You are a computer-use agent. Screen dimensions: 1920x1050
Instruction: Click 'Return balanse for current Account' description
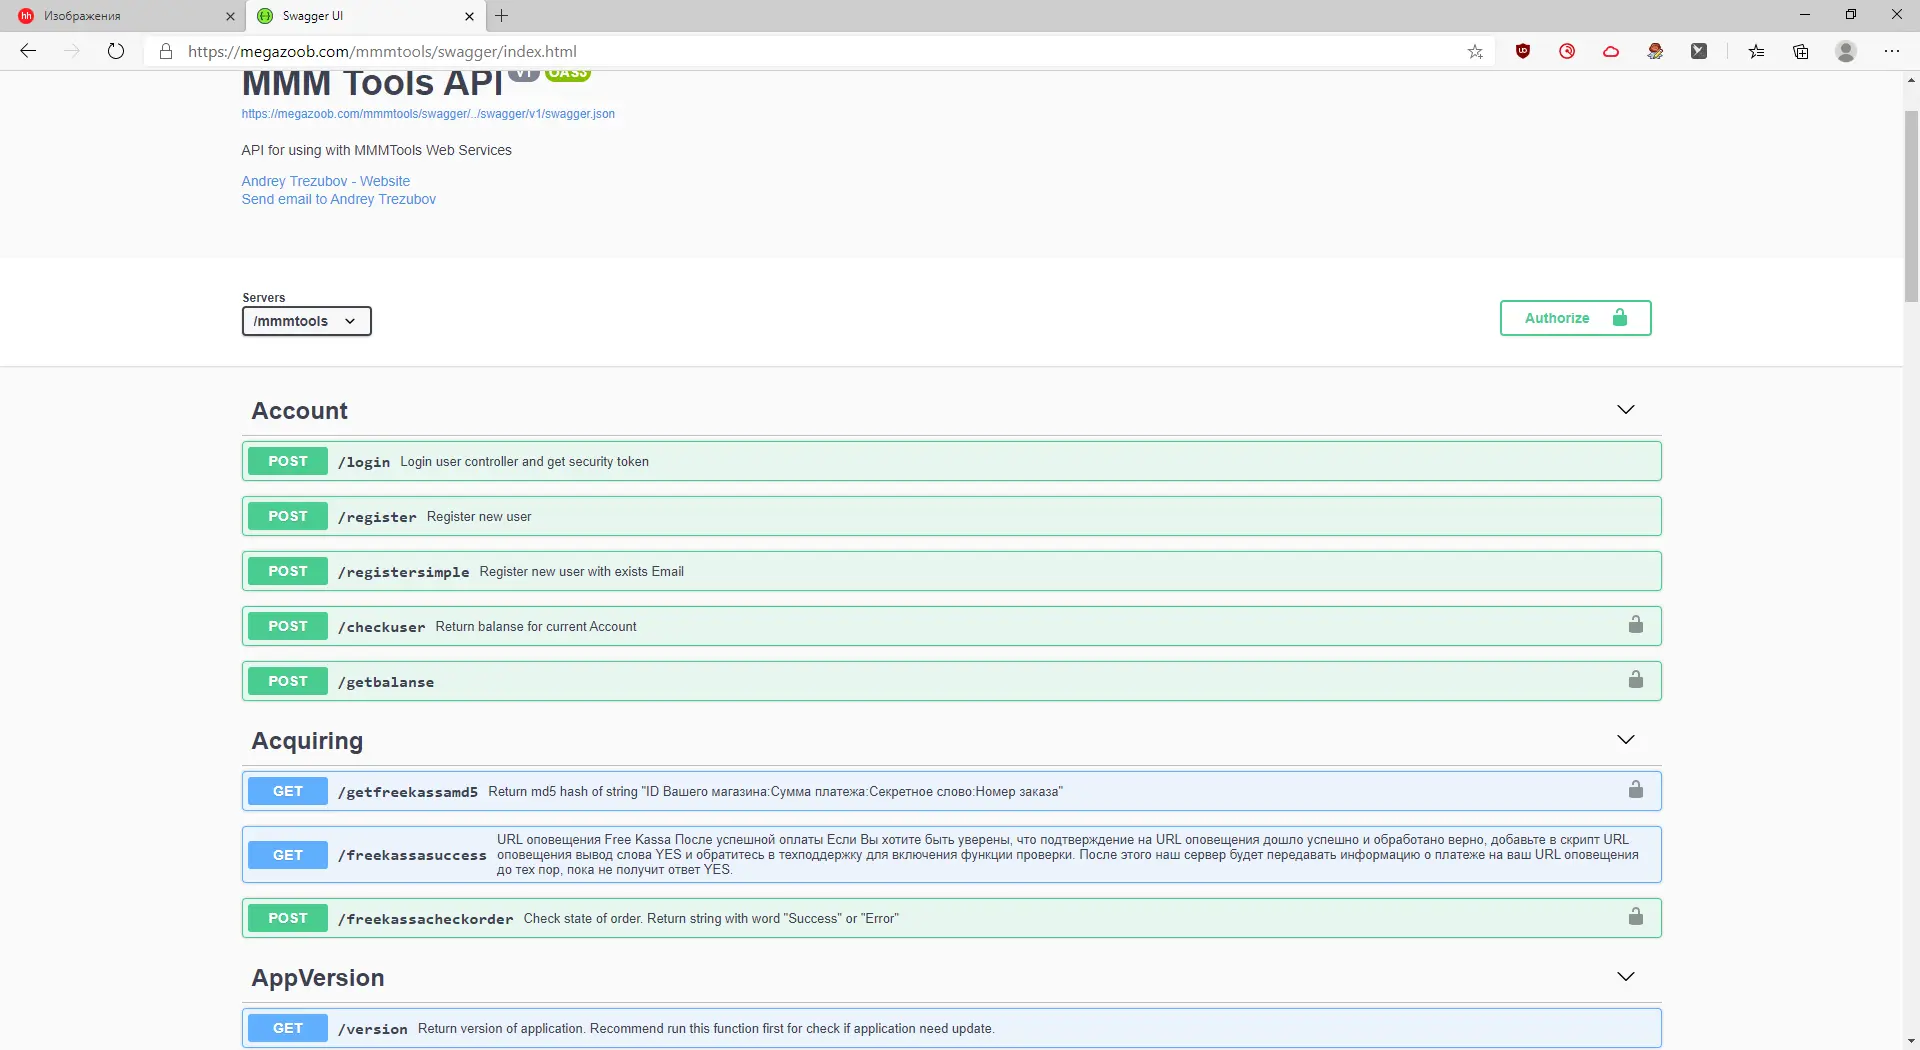(536, 626)
